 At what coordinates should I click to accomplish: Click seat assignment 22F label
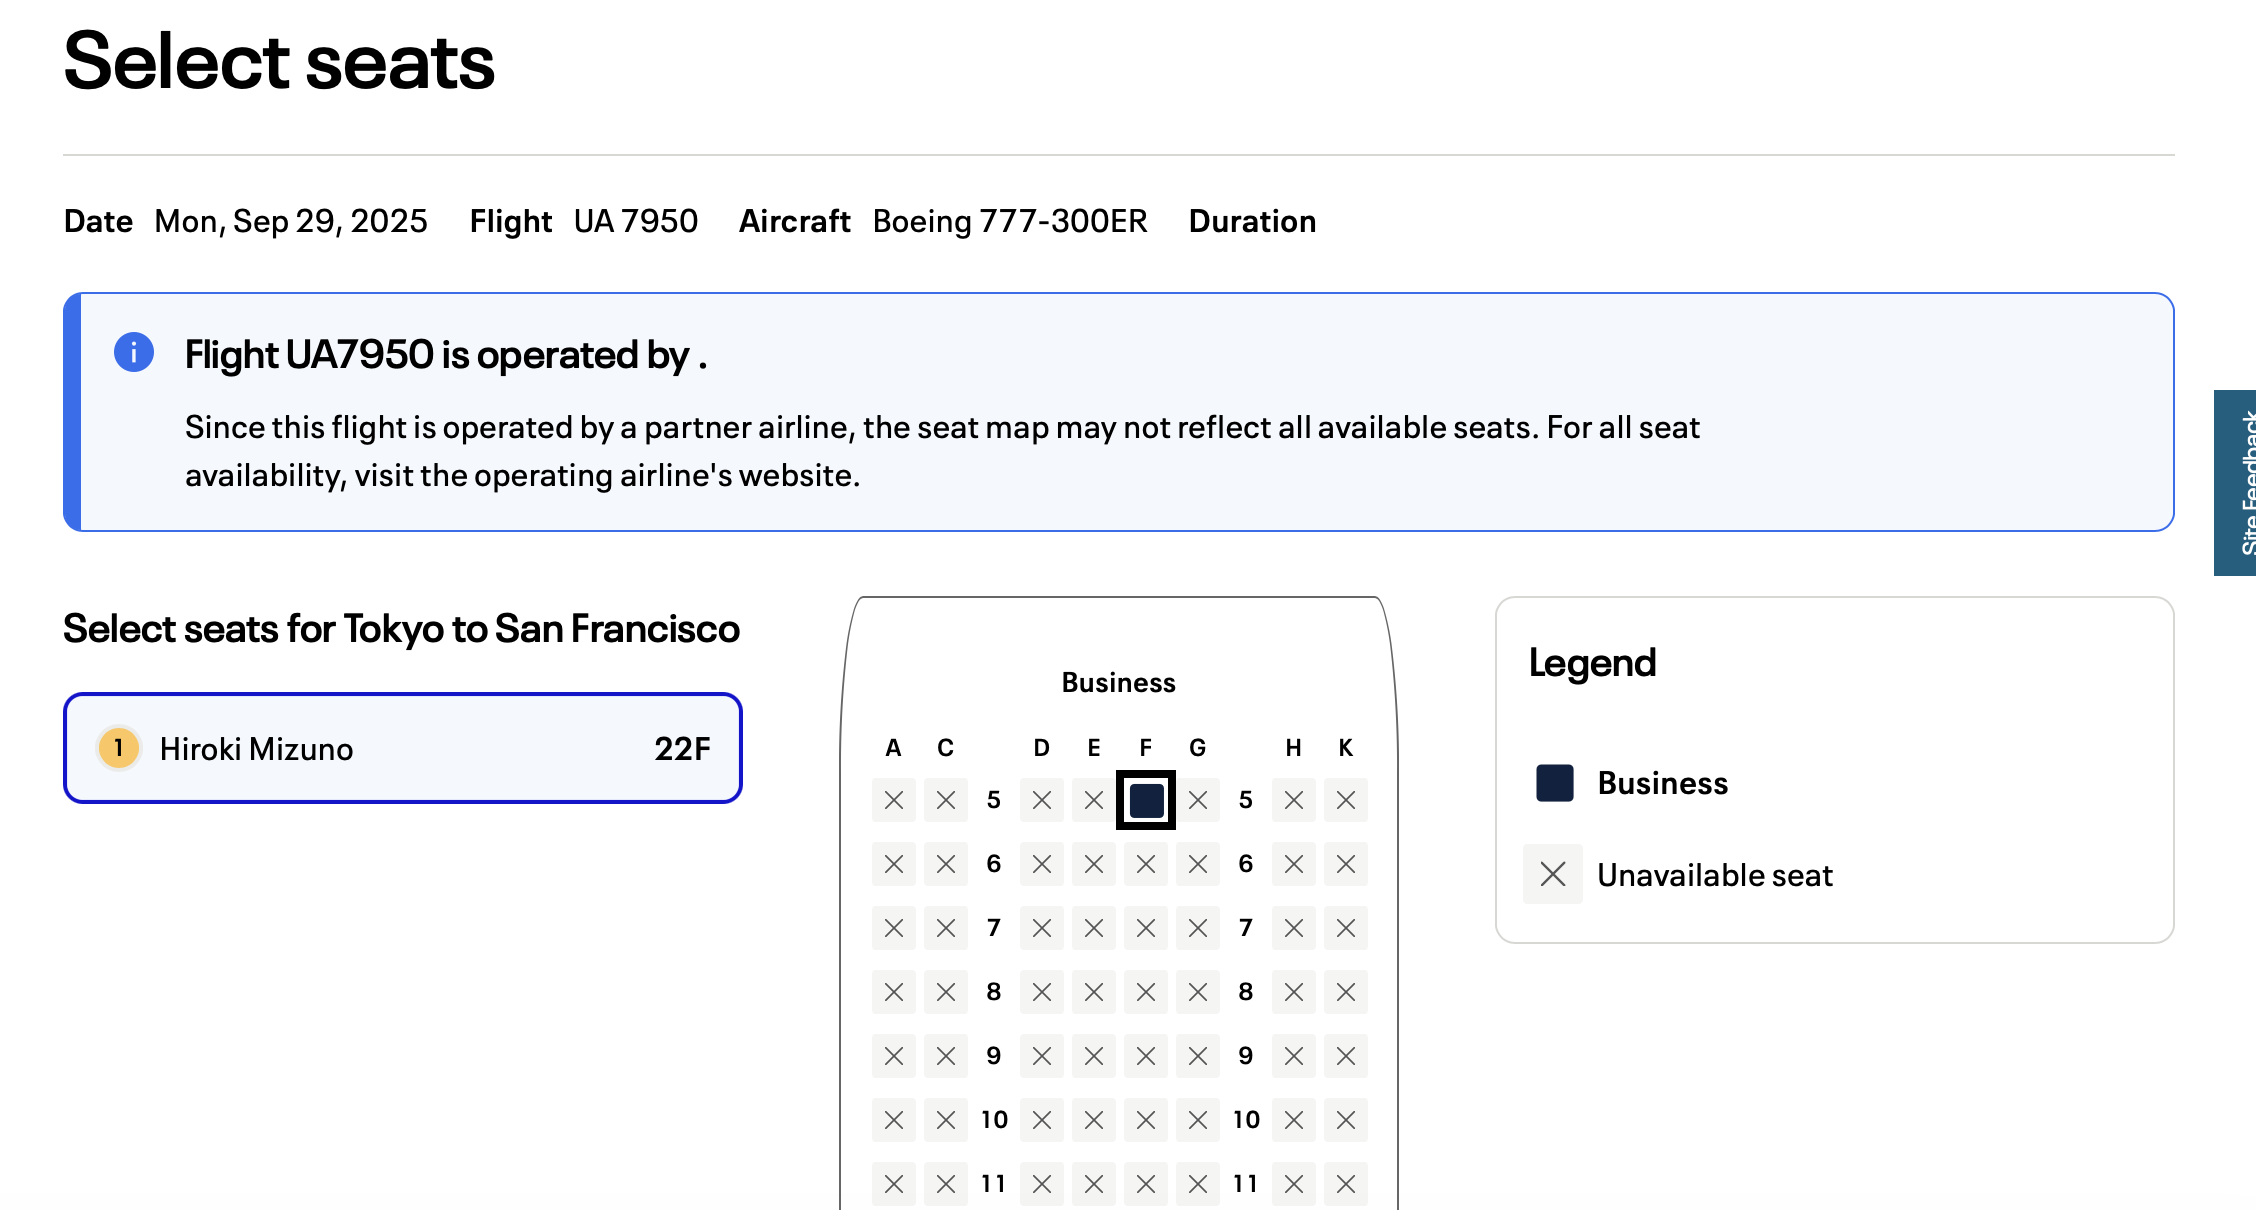coord(682,748)
